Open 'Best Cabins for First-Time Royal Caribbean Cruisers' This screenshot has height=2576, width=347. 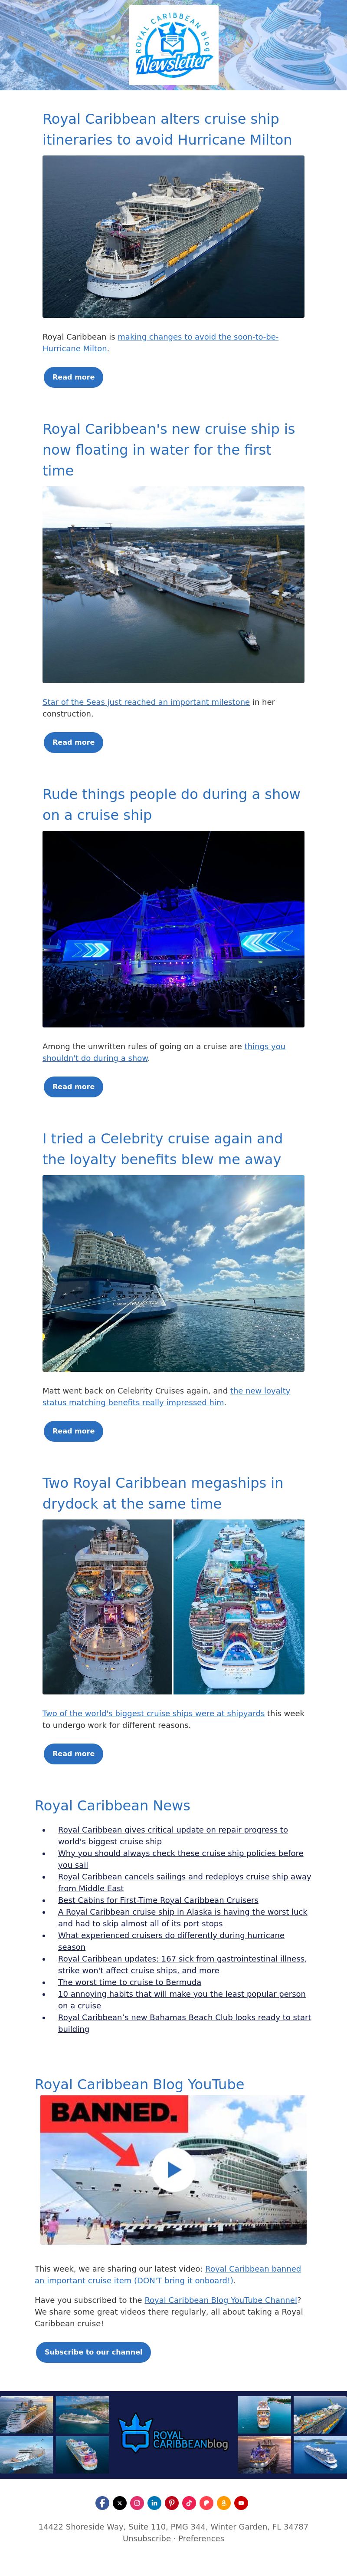click(158, 1899)
